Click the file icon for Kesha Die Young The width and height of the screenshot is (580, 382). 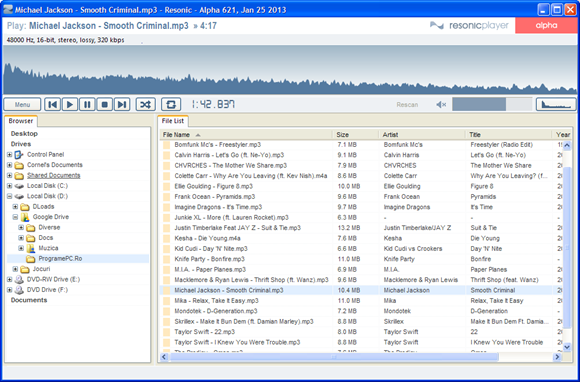pos(167,238)
